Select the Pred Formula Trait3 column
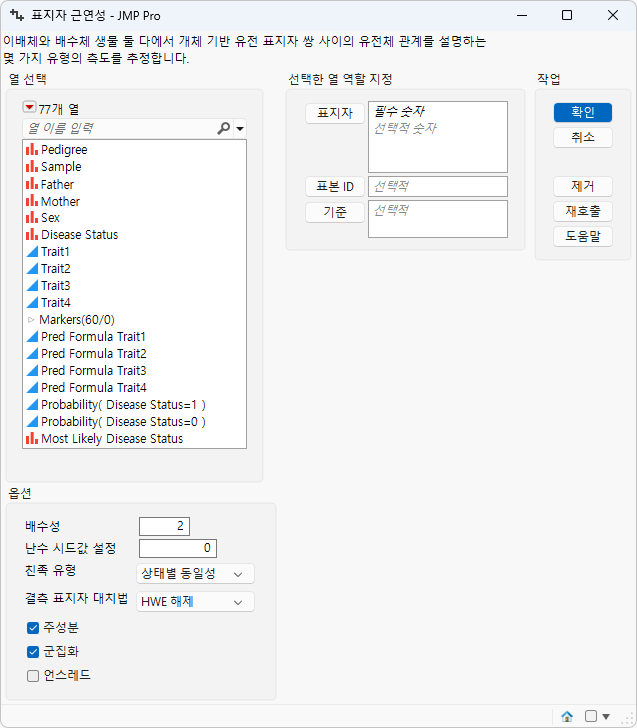This screenshot has height=728, width=637. tap(94, 370)
